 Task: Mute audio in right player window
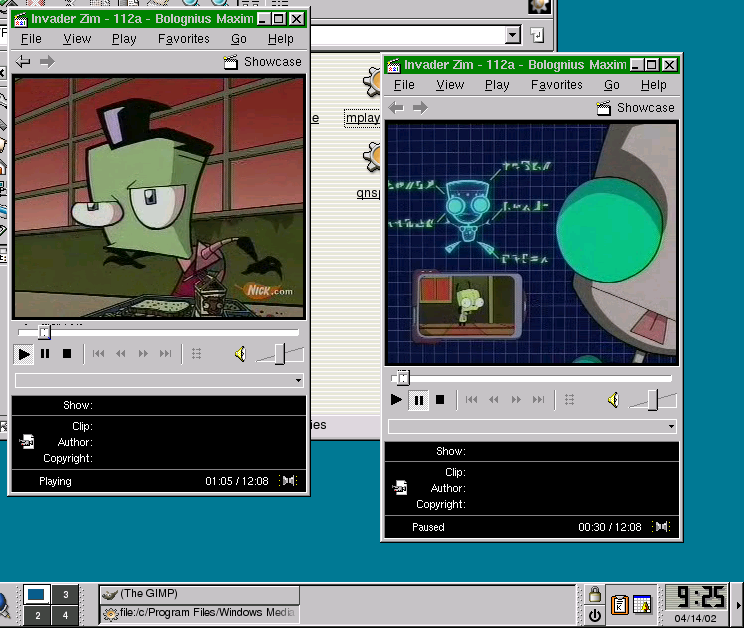tap(614, 400)
